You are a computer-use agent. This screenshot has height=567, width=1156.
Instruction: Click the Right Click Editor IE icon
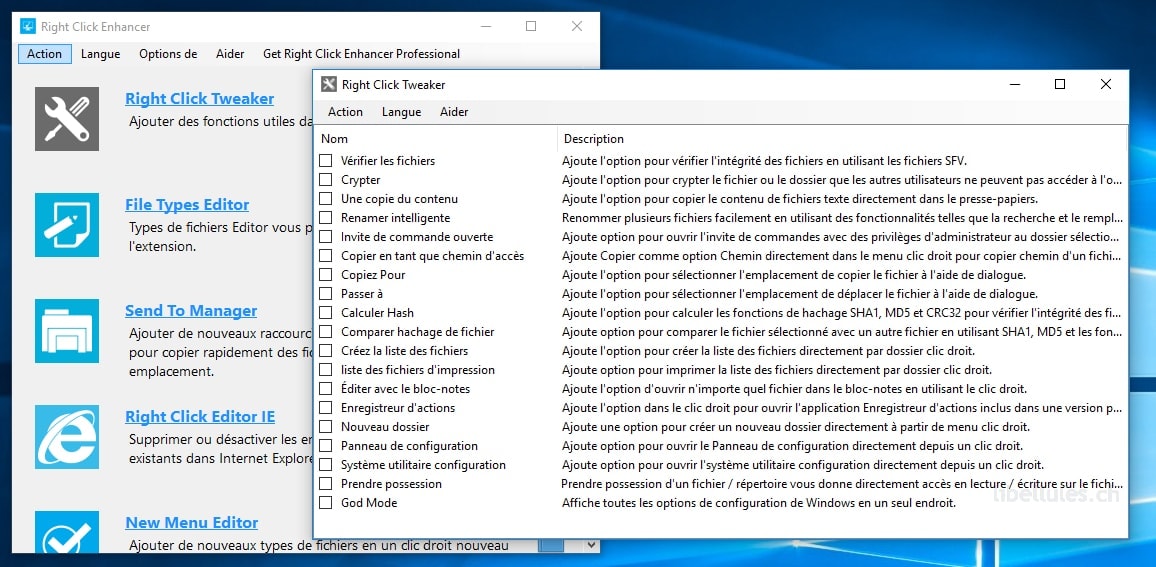coord(66,436)
